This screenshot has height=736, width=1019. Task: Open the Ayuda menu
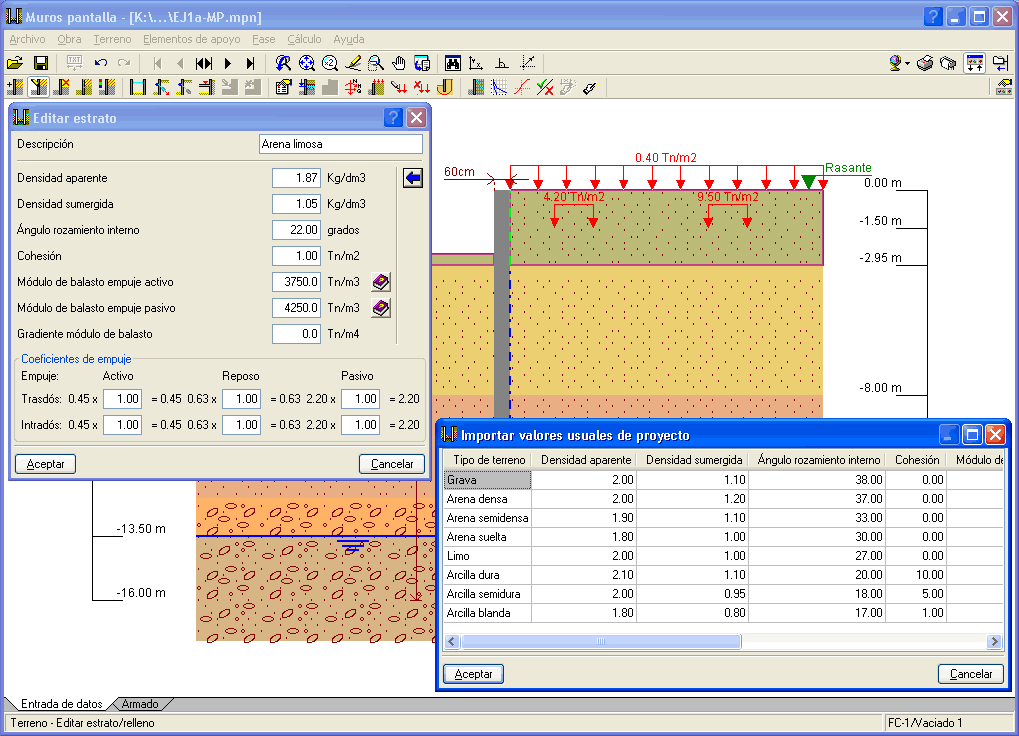point(348,39)
